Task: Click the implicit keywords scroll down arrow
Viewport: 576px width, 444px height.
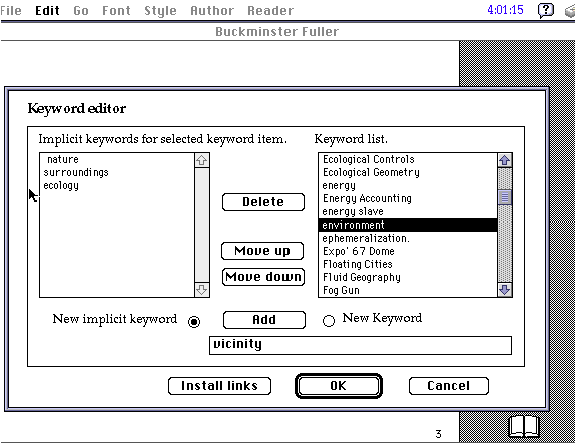Action: 202,290
